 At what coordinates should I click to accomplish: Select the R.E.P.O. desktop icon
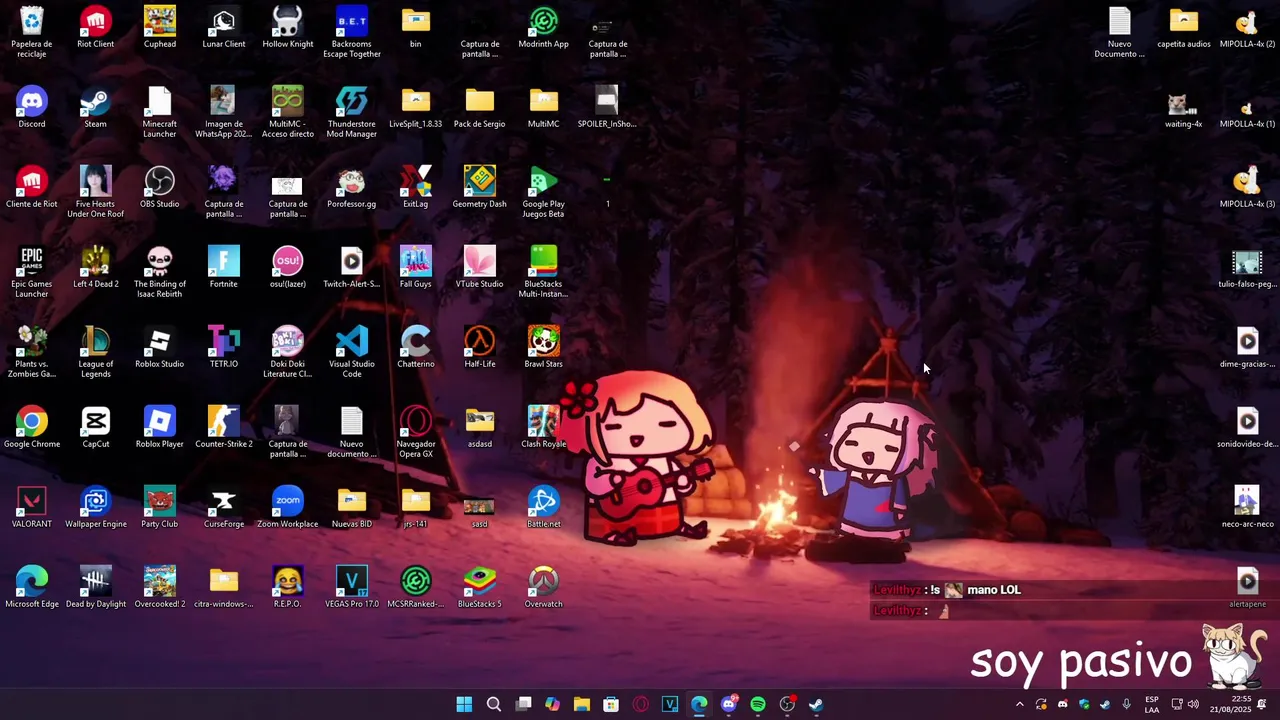pyautogui.click(x=288, y=588)
